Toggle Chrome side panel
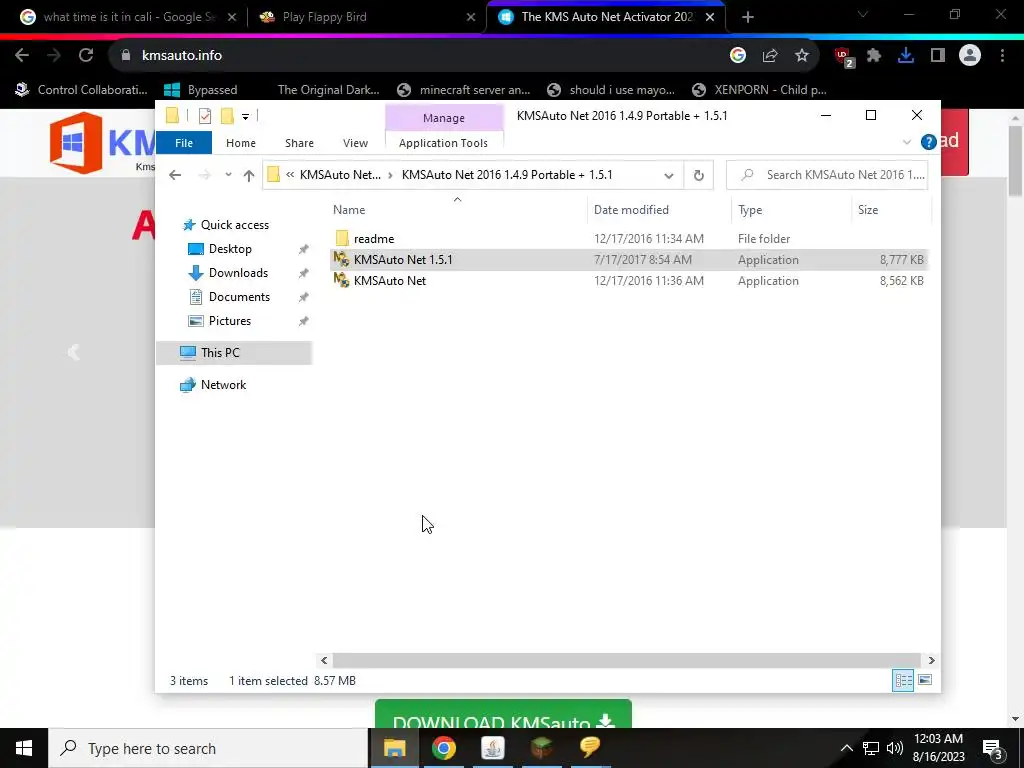The image size is (1024, 768). pos(938,56)
